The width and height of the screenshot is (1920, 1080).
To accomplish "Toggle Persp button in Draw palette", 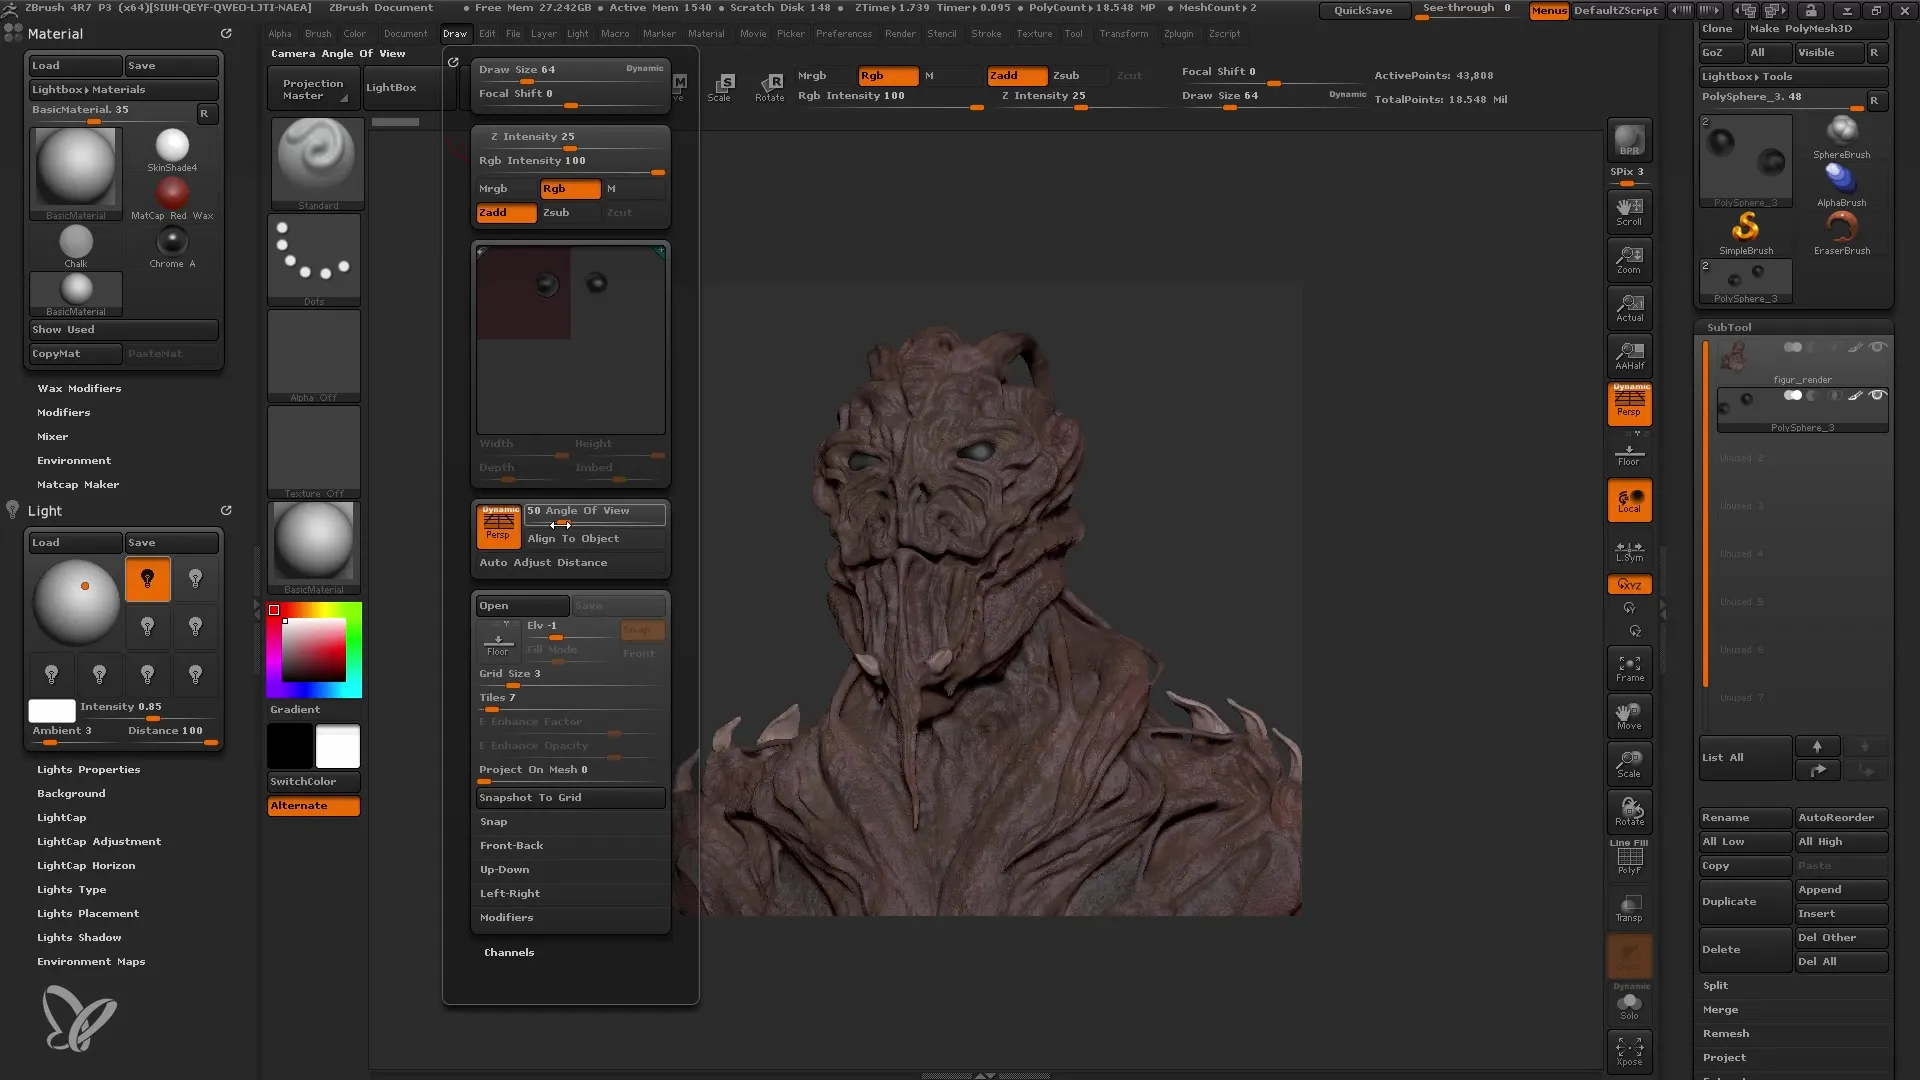I will (x=498, y=526).
